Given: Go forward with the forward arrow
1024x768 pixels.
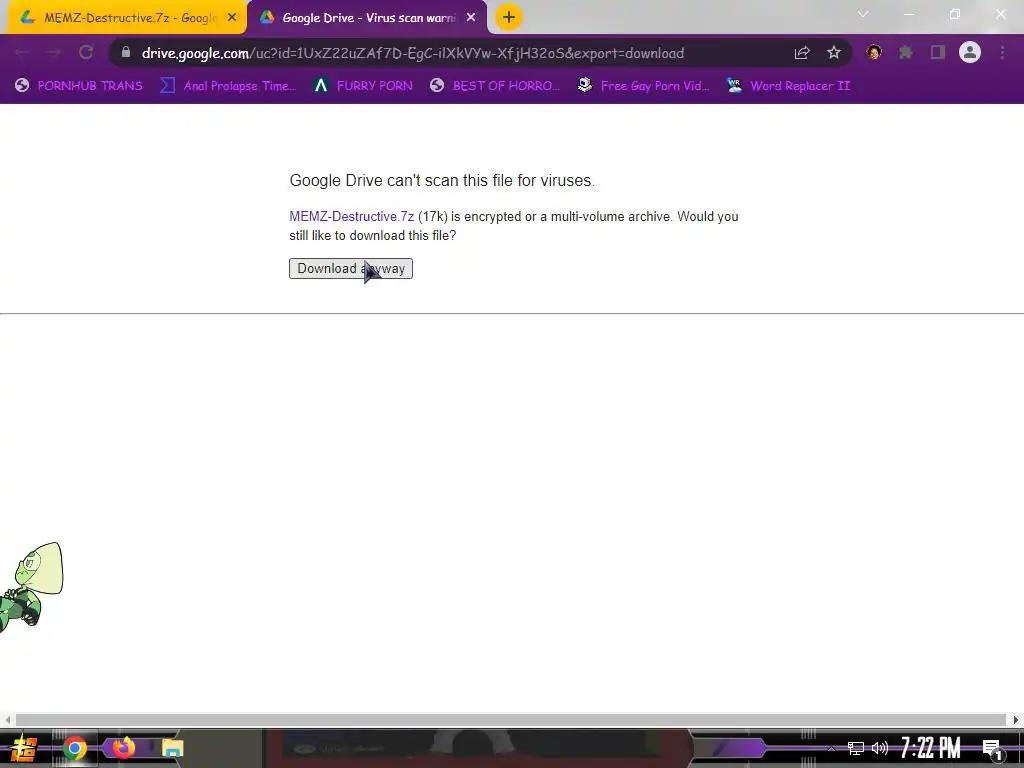Looking at the screenshot, I should click(x=54, y=52).
